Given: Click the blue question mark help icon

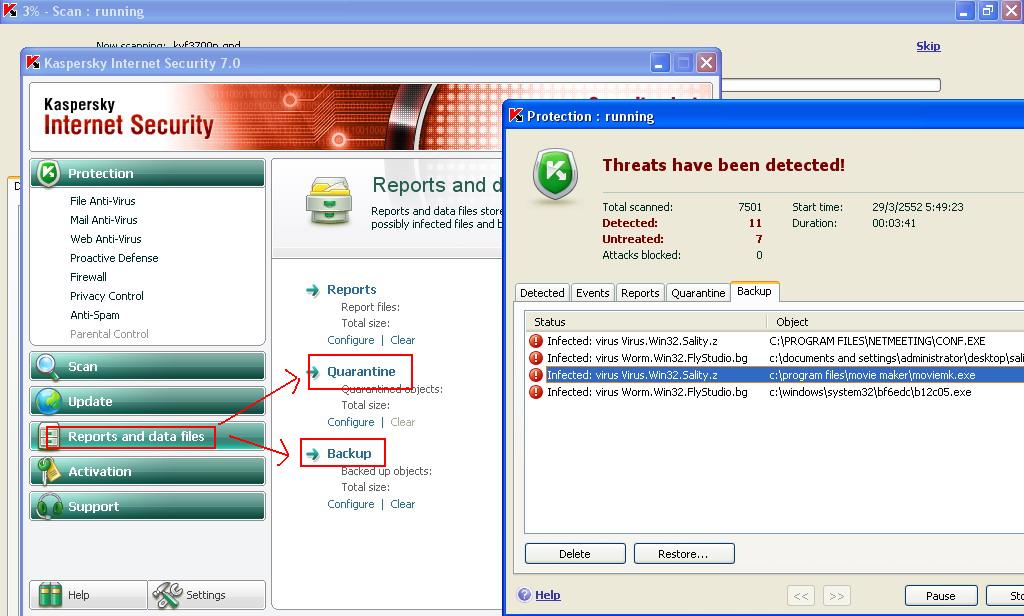Looking at the screenshot, I should click(524, 594).
